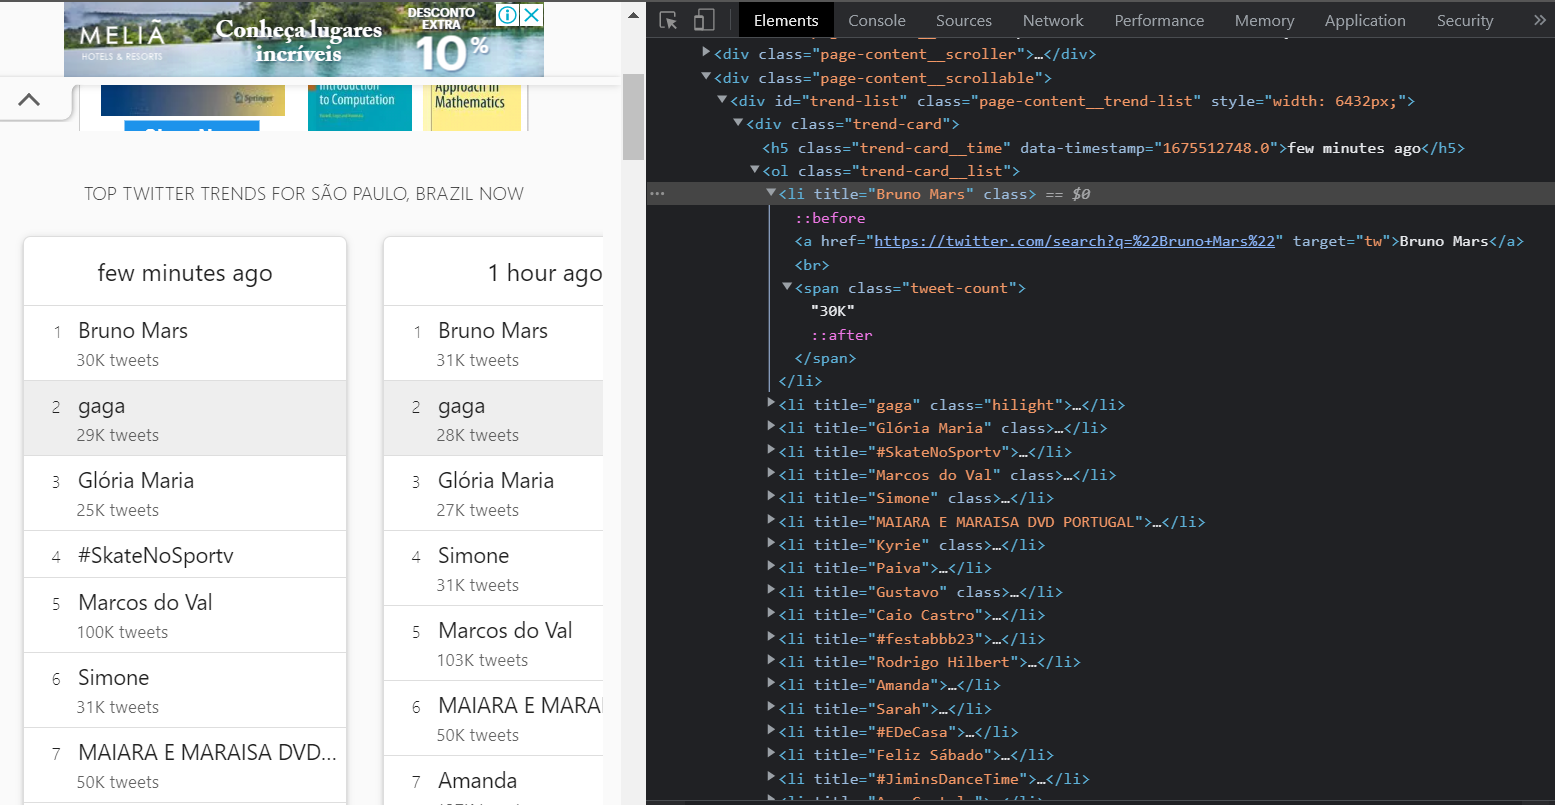Expand the li node titled Caio Castro

771,614
